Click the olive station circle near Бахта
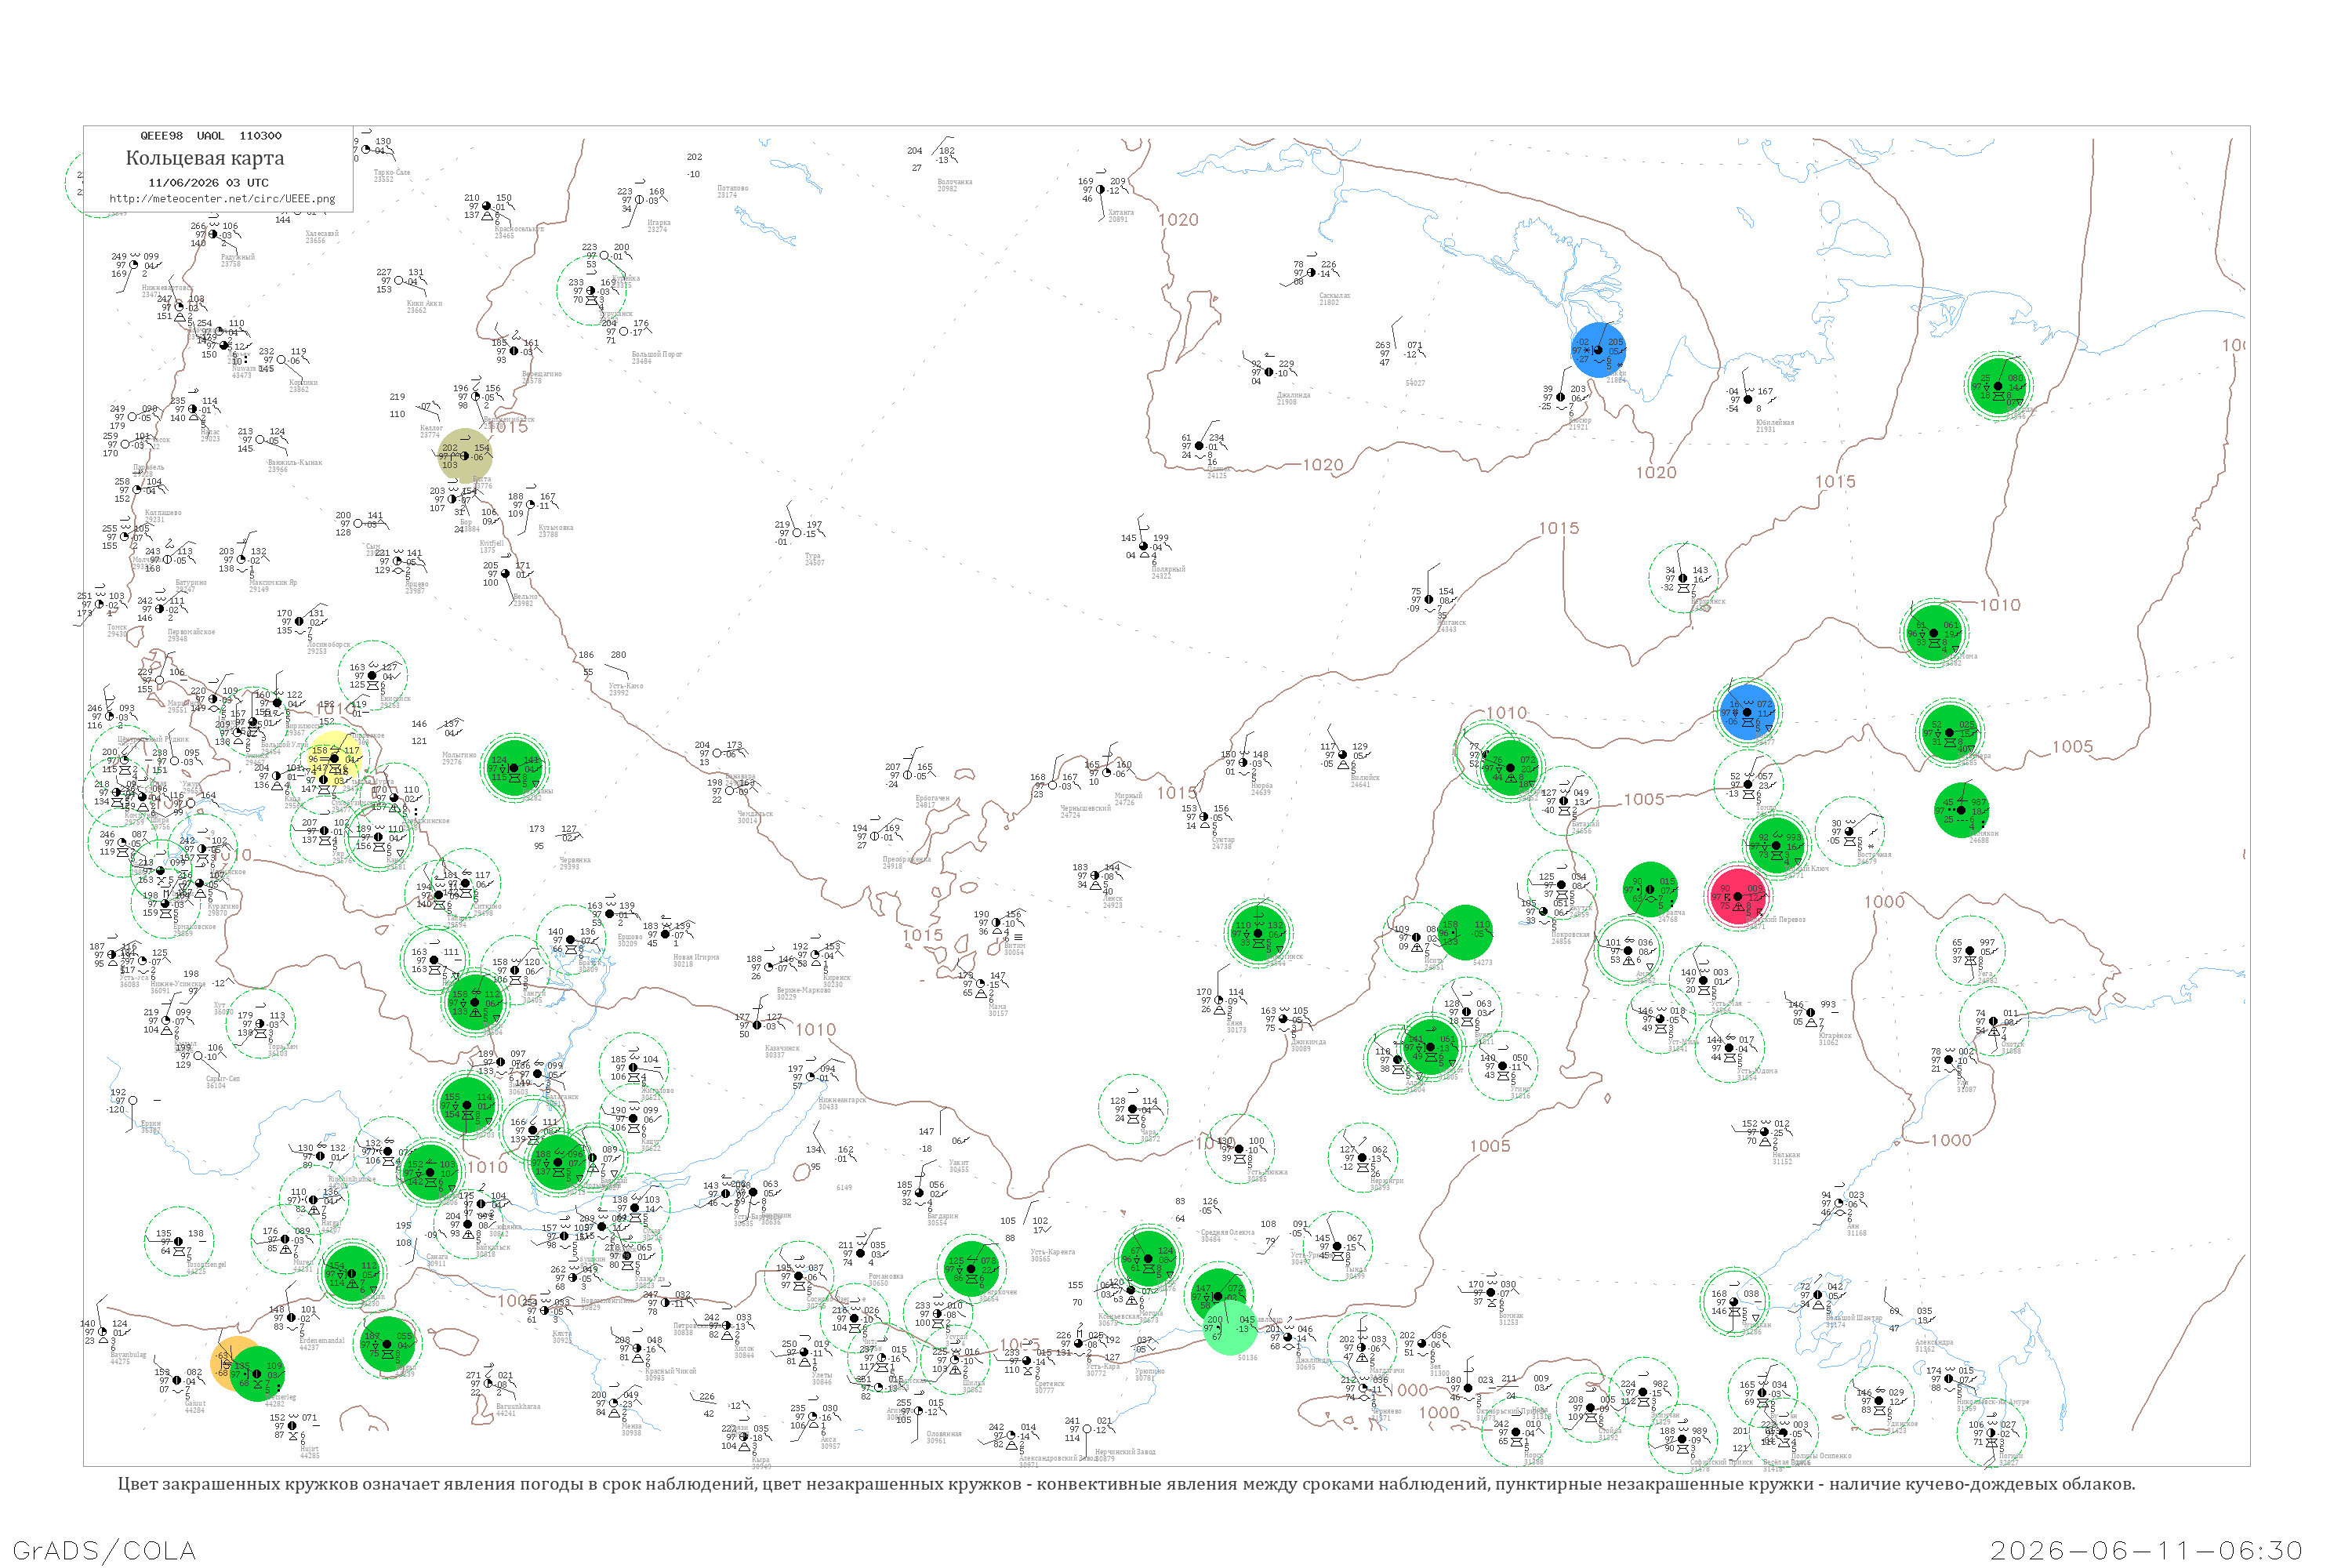The width and height of the screenshot is (2352, 1568). tap(465, 456)
